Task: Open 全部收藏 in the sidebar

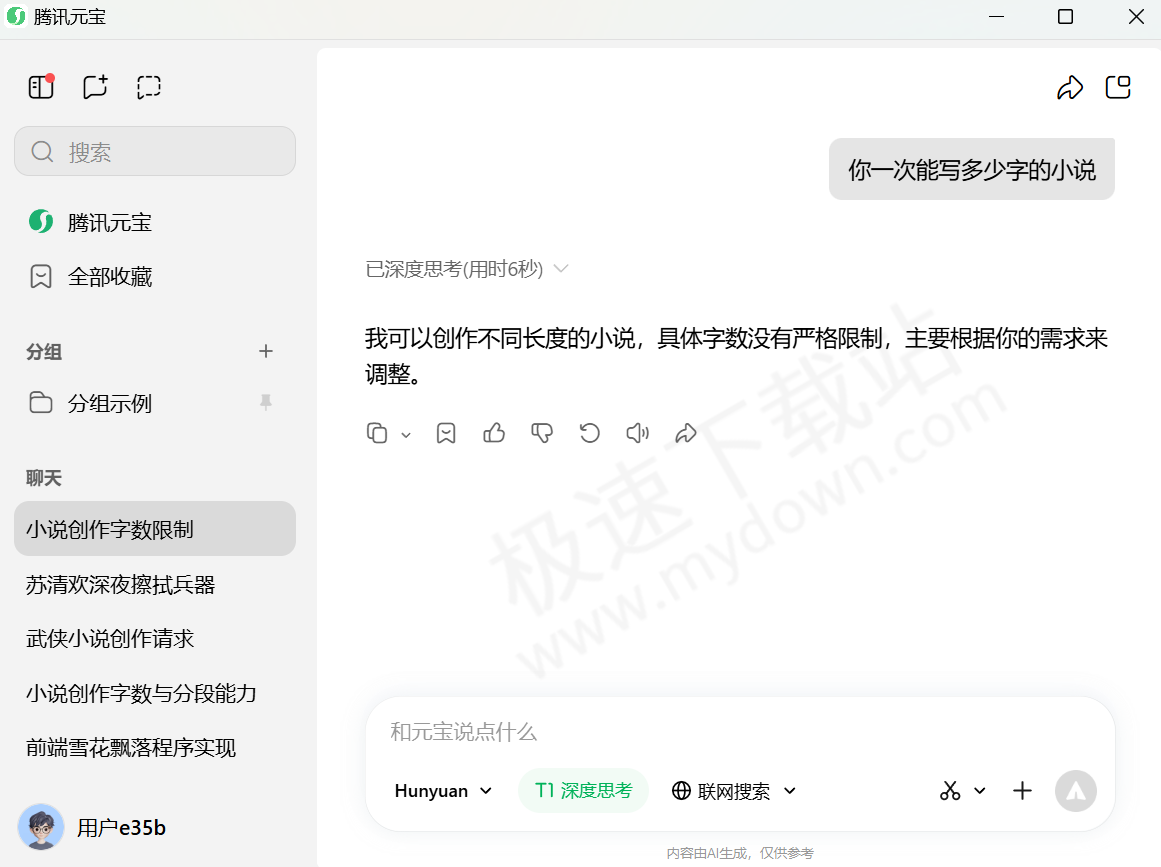Action: (x=110, y=277)
